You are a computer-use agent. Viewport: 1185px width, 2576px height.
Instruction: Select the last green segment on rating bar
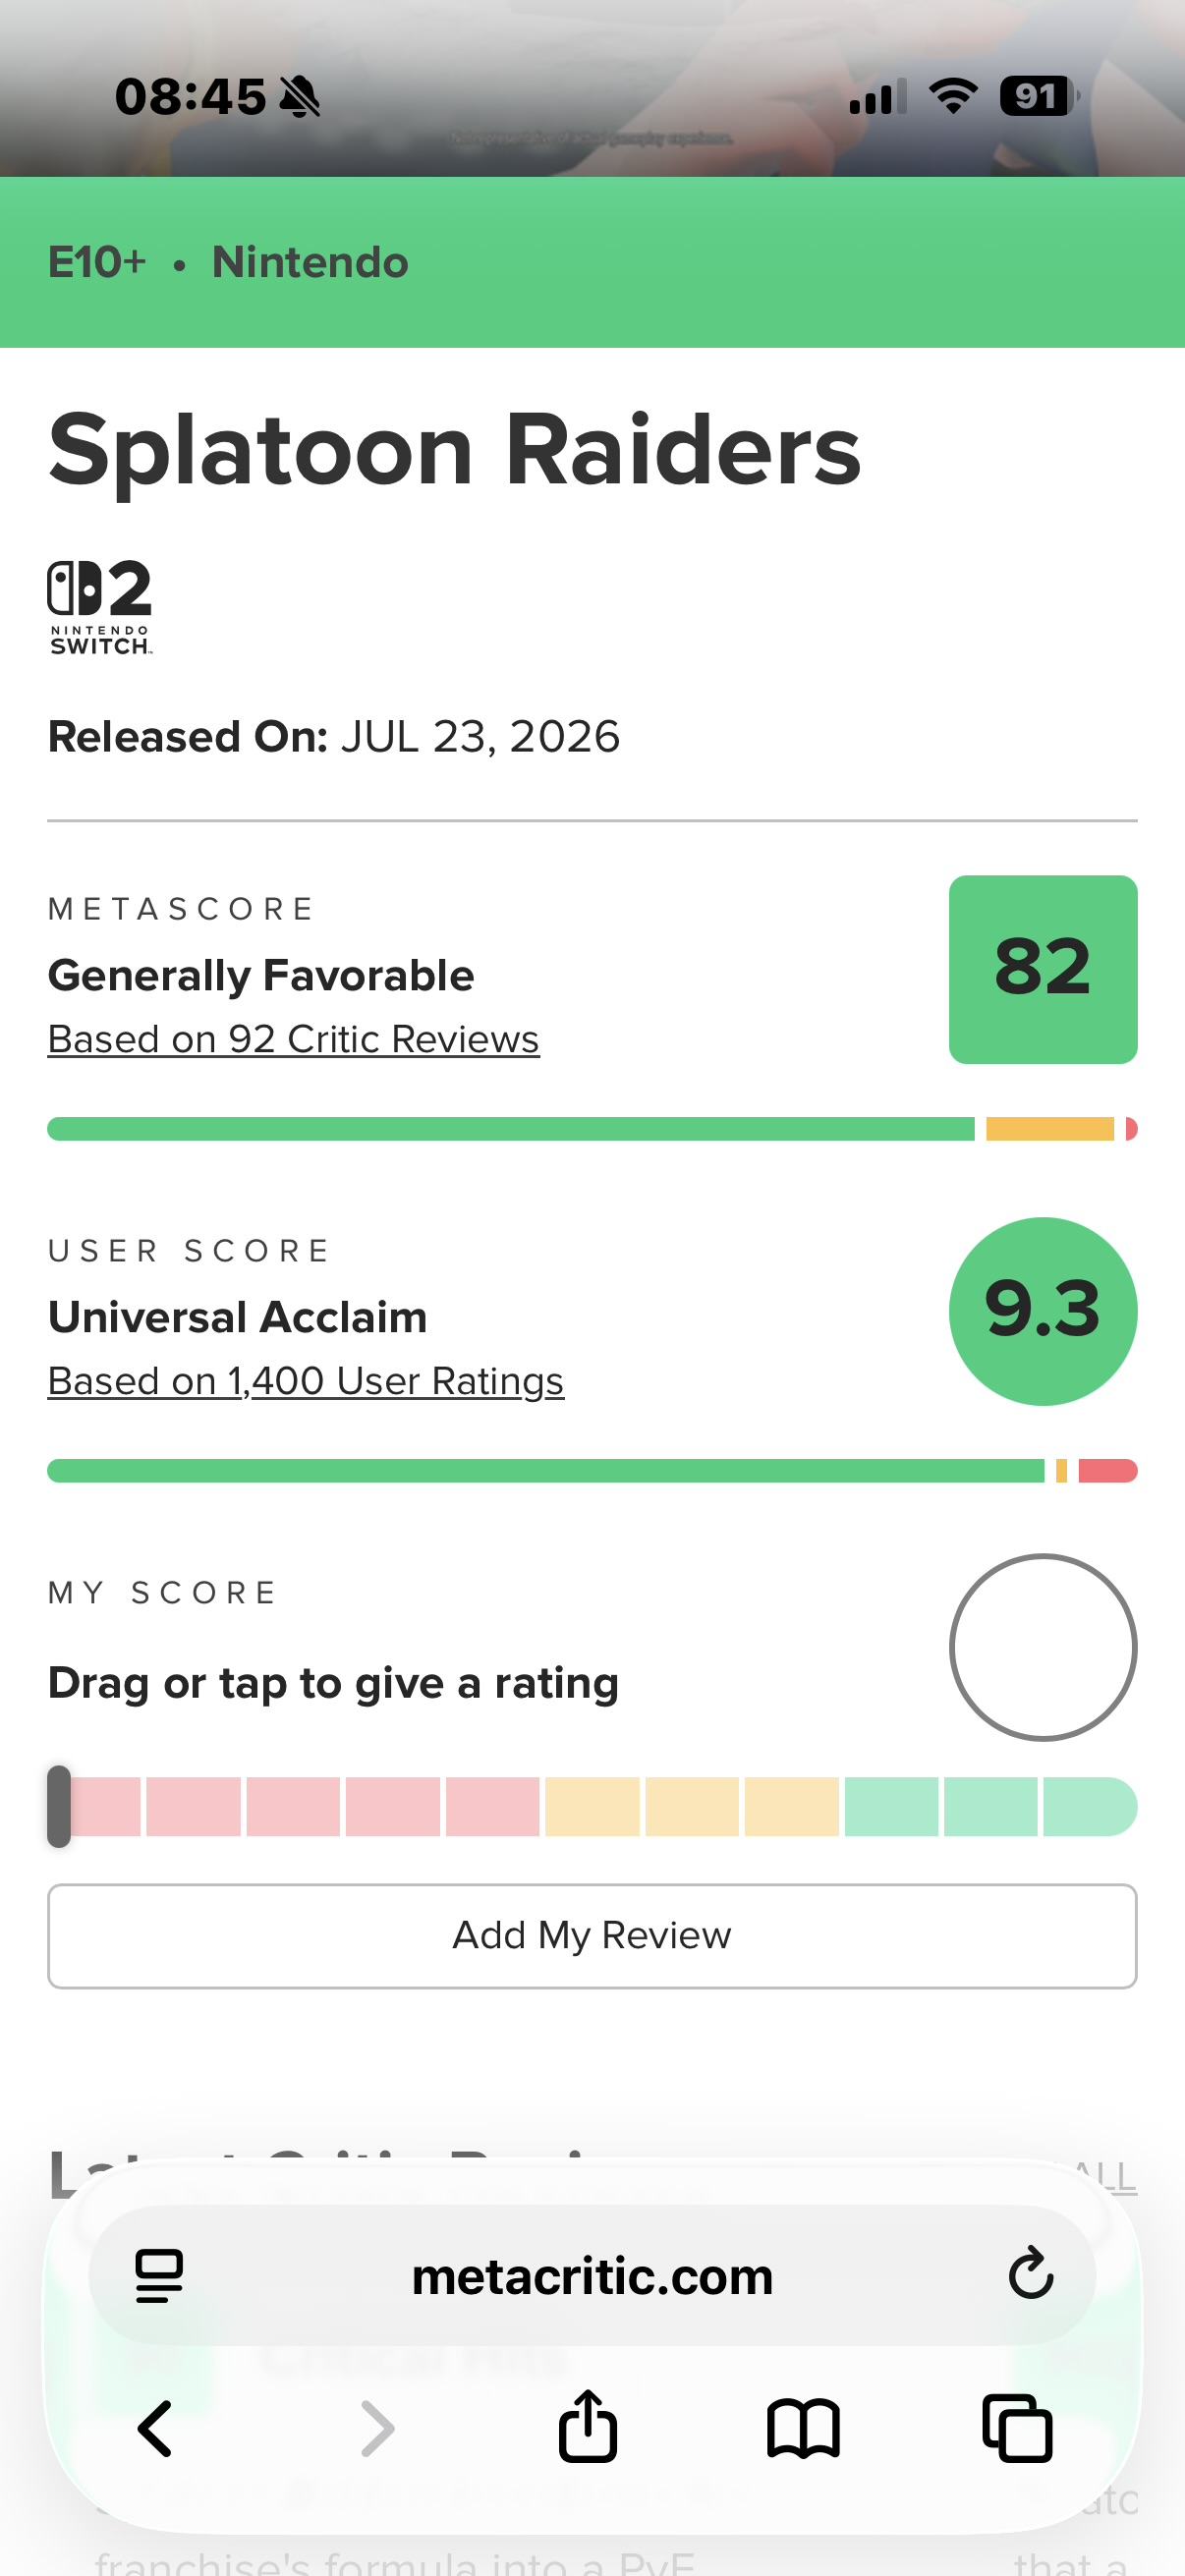click(x=1090, y=1806)
